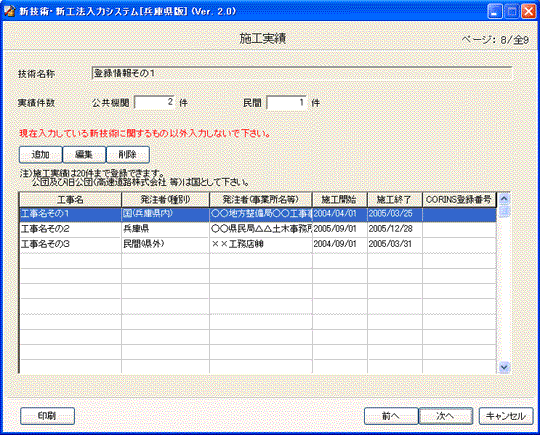Click the 国(兵庫県内) cell
The image size is (540, 435).
(x=165, y=214)
